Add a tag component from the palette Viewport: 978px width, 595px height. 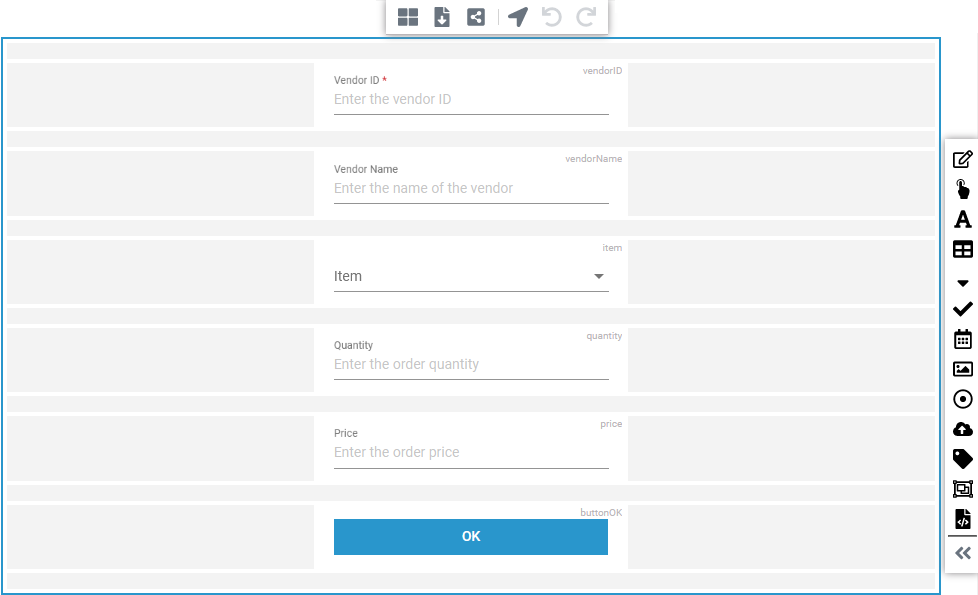click(962, 458)
